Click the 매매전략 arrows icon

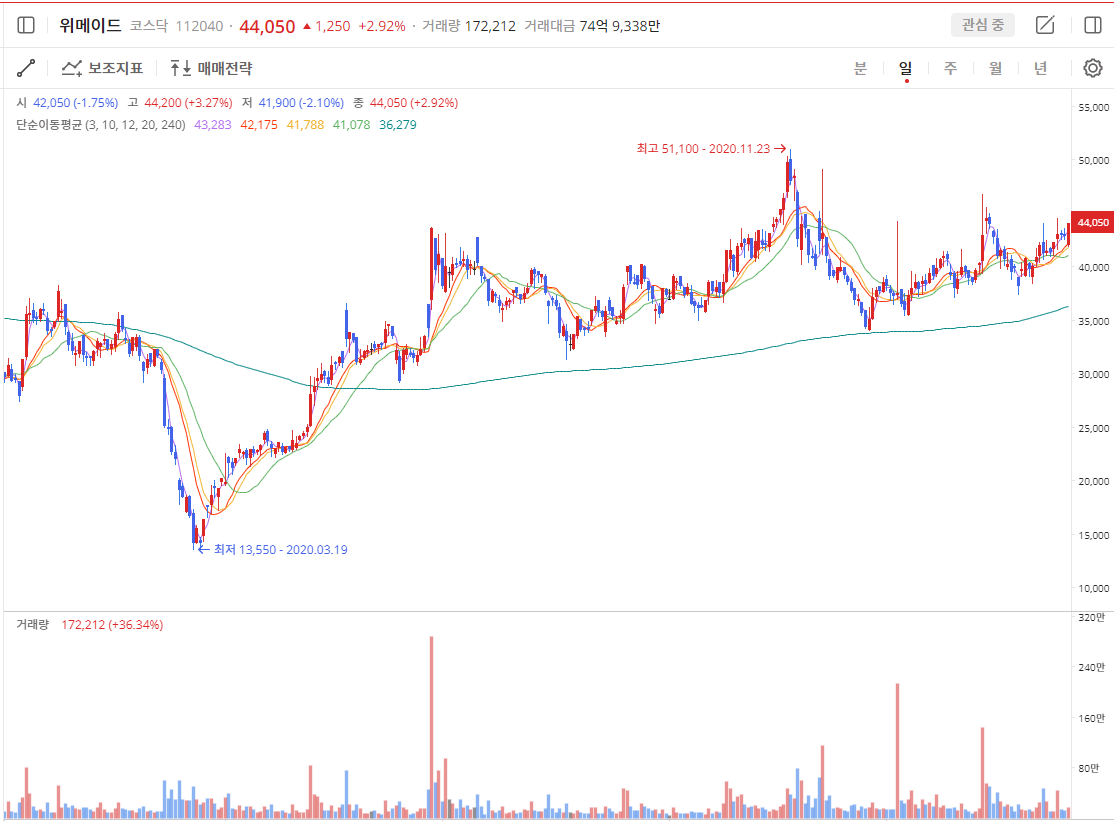(180, 68)
